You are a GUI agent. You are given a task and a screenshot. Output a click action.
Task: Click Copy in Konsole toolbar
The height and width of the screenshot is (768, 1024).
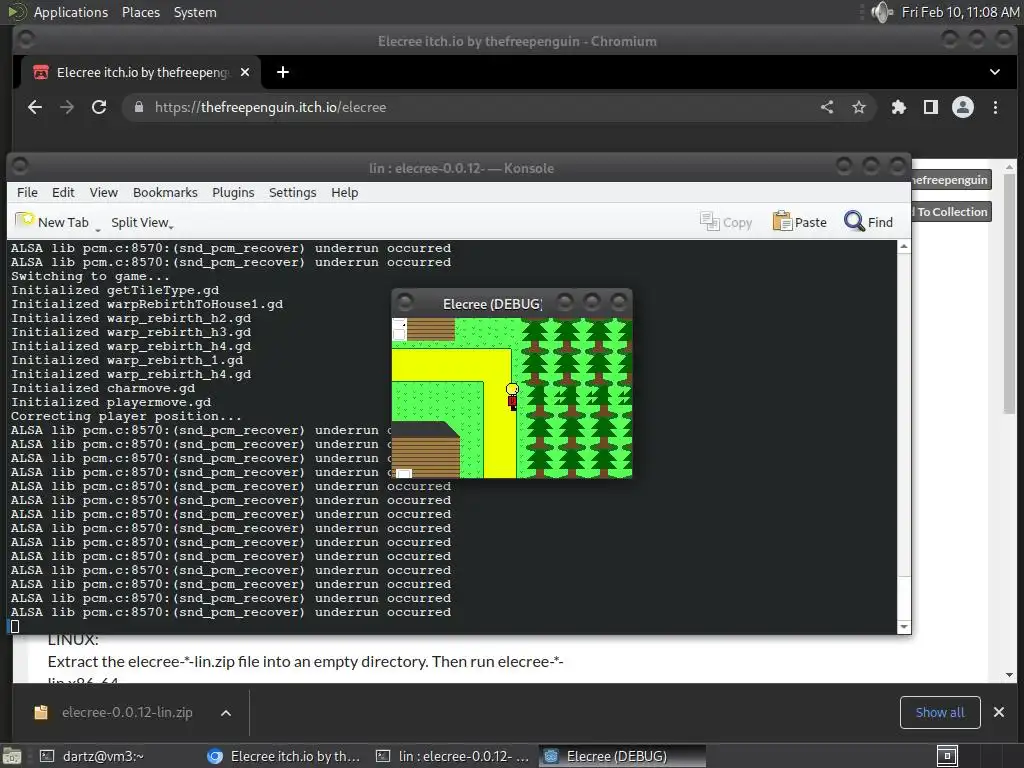pos(726,222)
